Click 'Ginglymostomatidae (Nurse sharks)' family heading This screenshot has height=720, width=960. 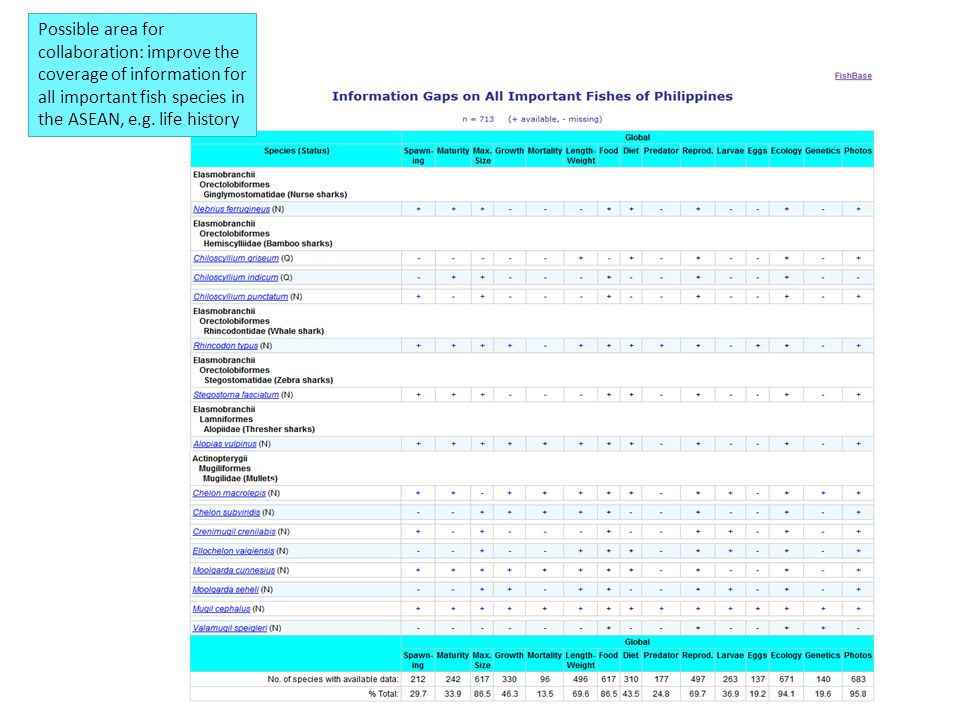pos(276,195)
